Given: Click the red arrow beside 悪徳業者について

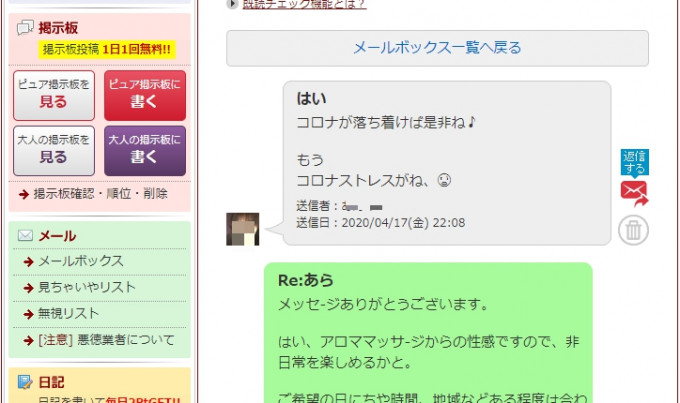Looking at the screenshot, I should click(29, 341).
